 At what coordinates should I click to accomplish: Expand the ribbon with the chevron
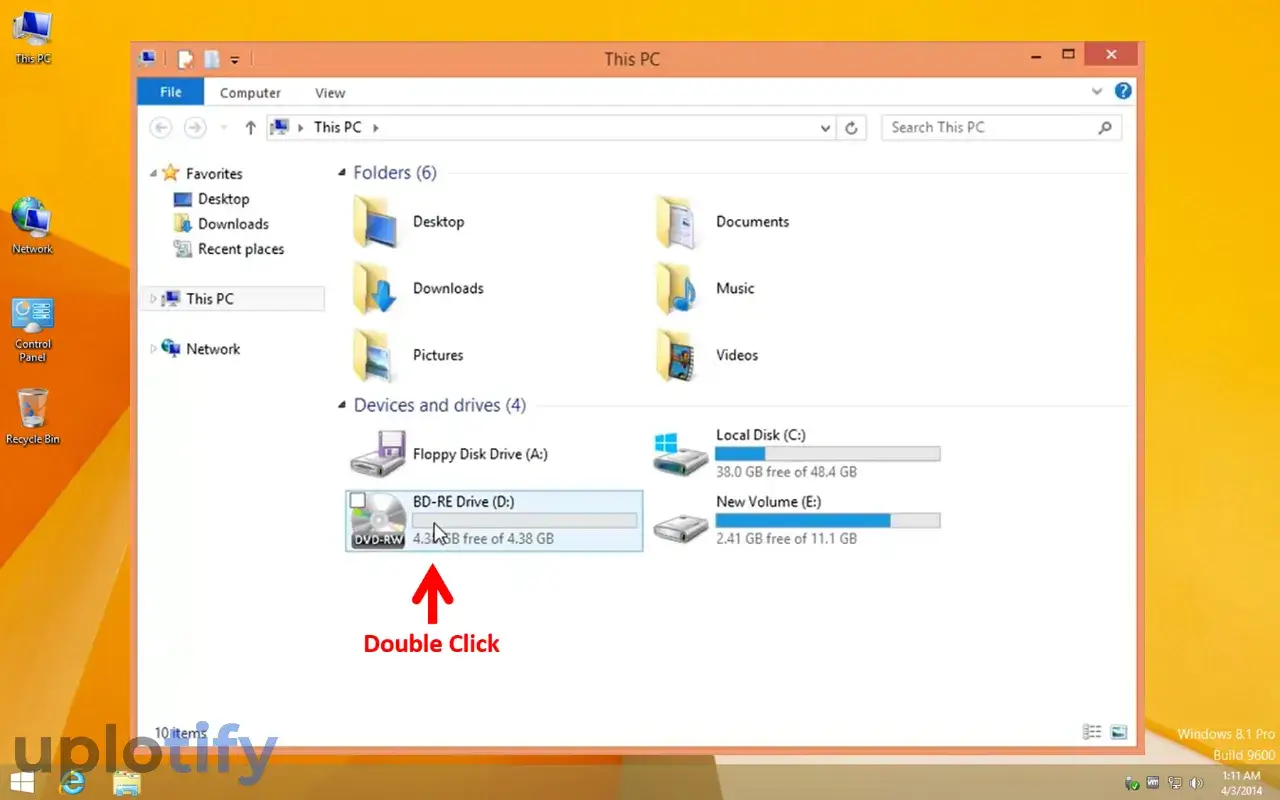coord(1097,91)
